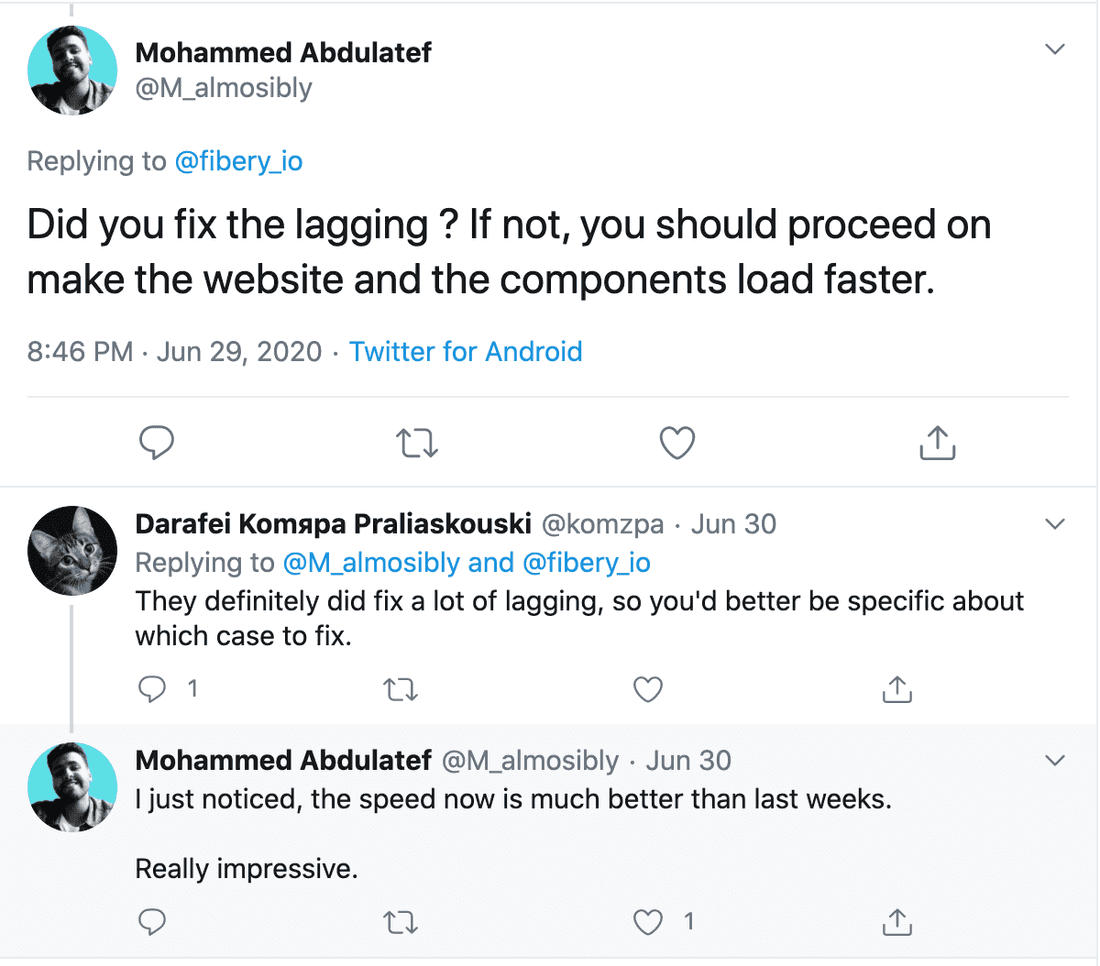Screen dimensions: 1100x966
Task: Reply to Darafei's tweet
Action: [152, 688]
